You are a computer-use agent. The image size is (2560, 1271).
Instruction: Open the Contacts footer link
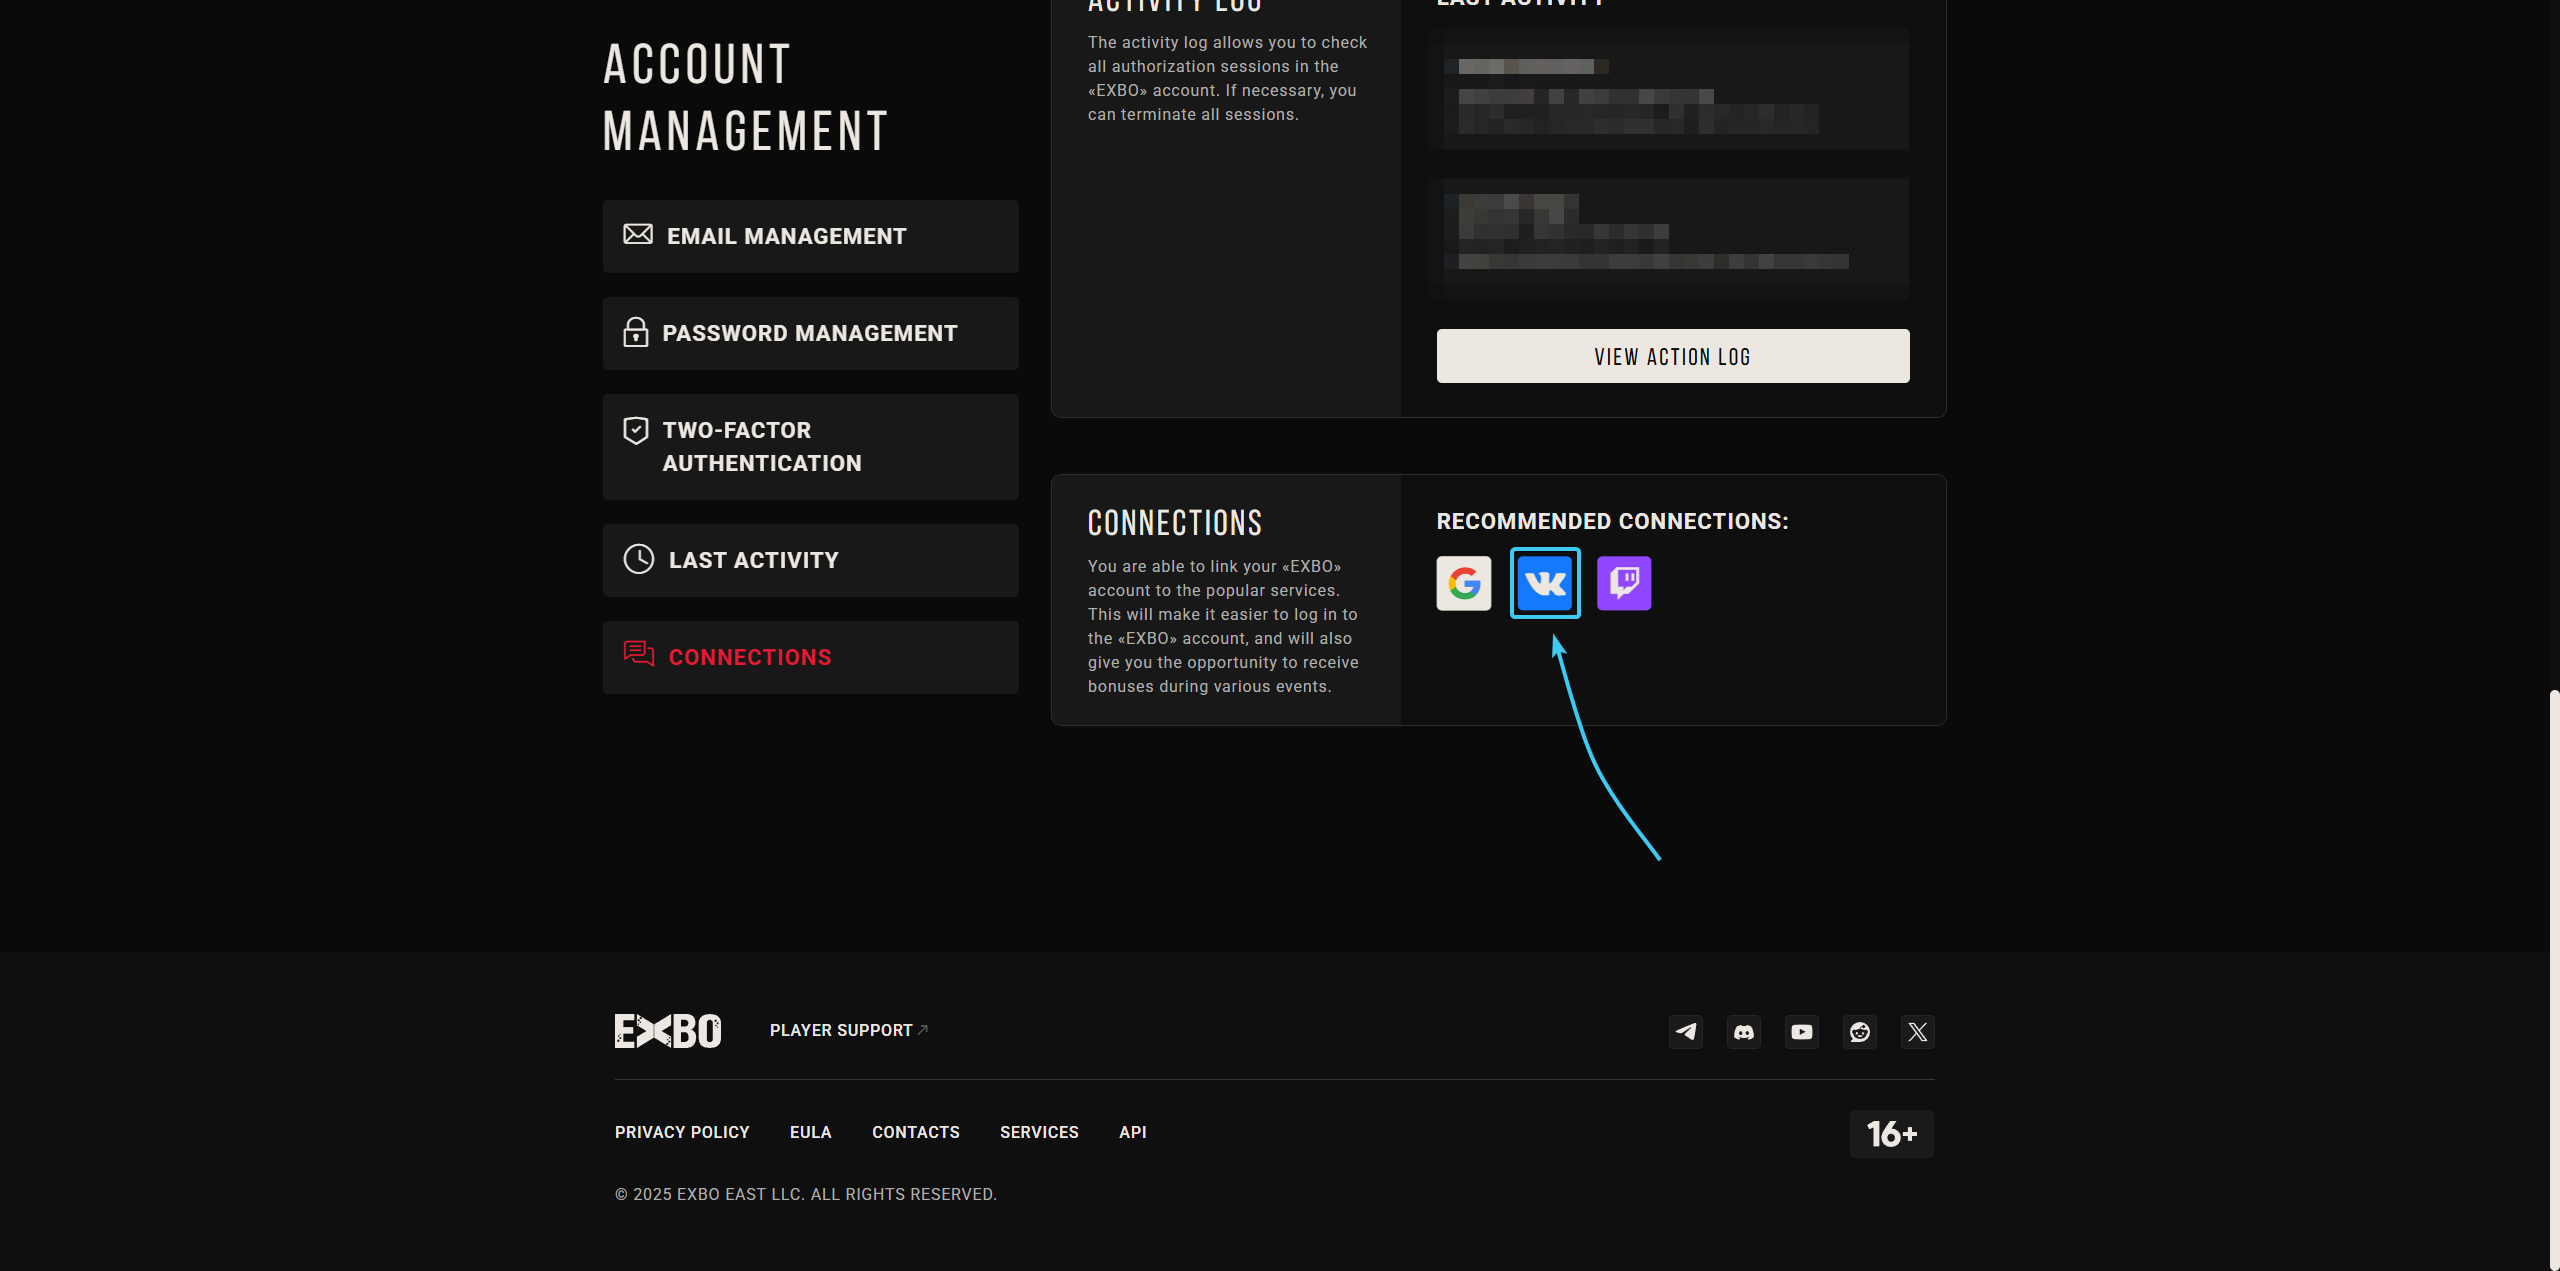916,1132
